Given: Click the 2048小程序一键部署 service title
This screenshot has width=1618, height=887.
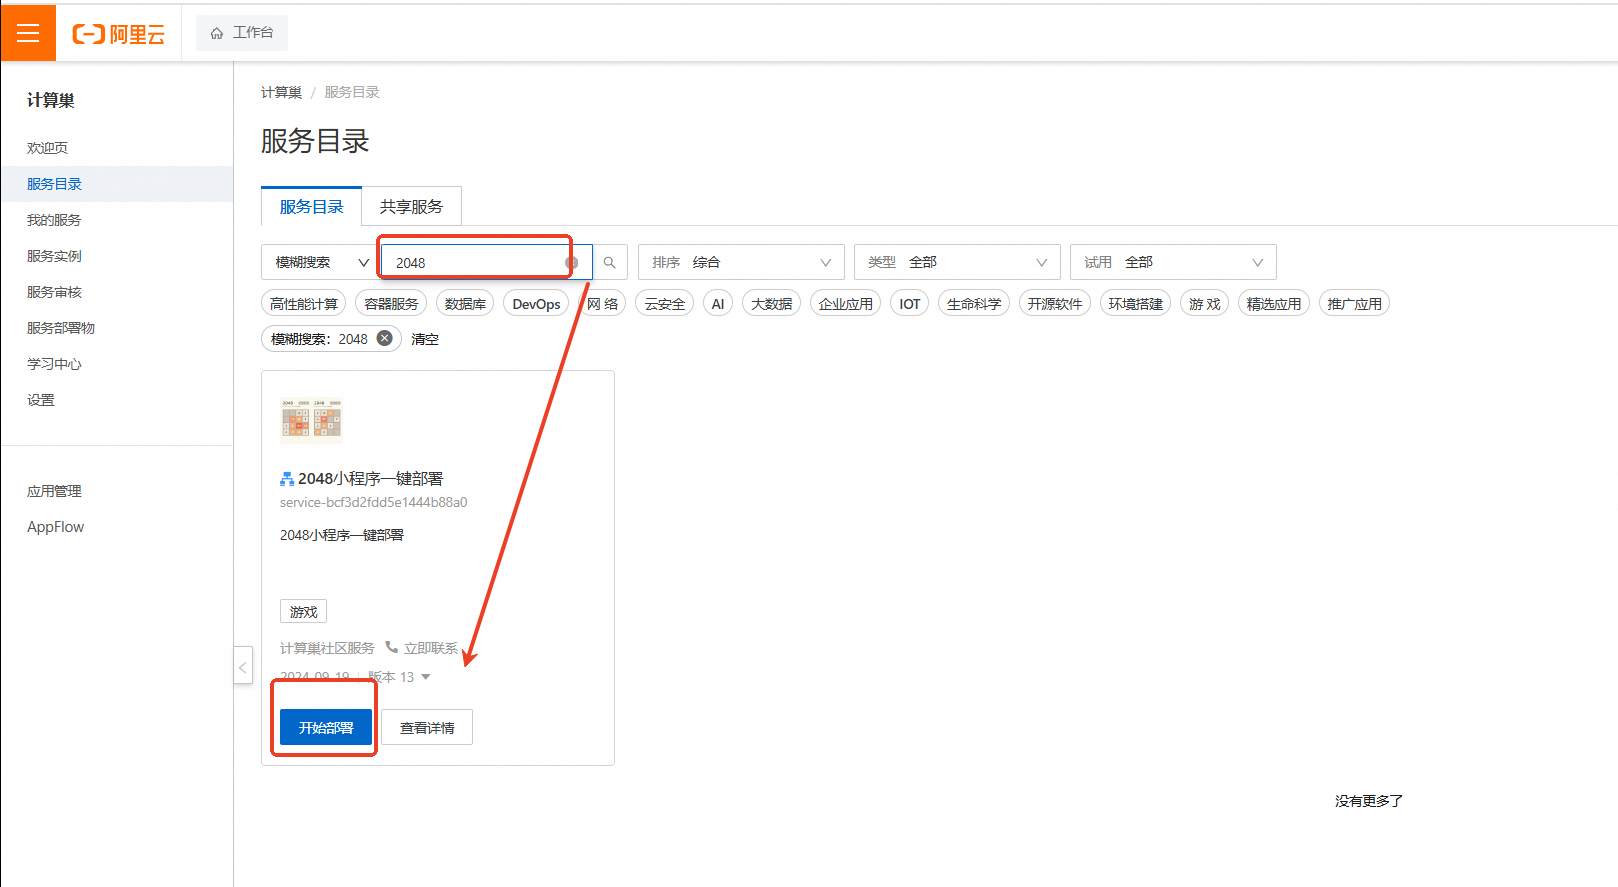Looking at the screenshot, I should point(370,479).
